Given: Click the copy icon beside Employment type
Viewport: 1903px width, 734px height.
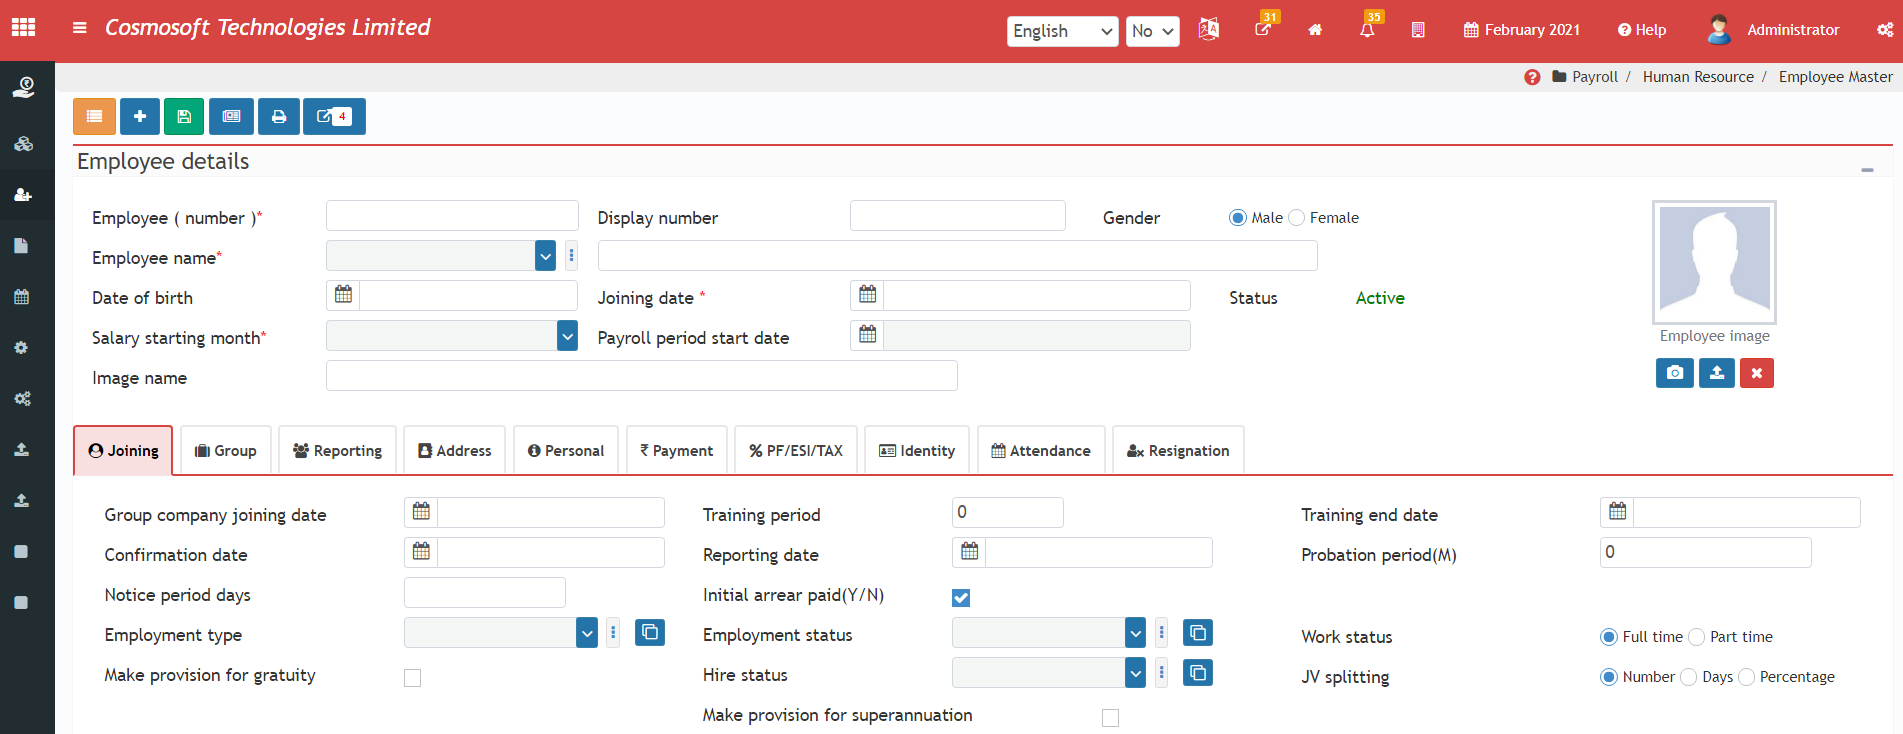Looking at the screenshot, I should coord(650,632).
